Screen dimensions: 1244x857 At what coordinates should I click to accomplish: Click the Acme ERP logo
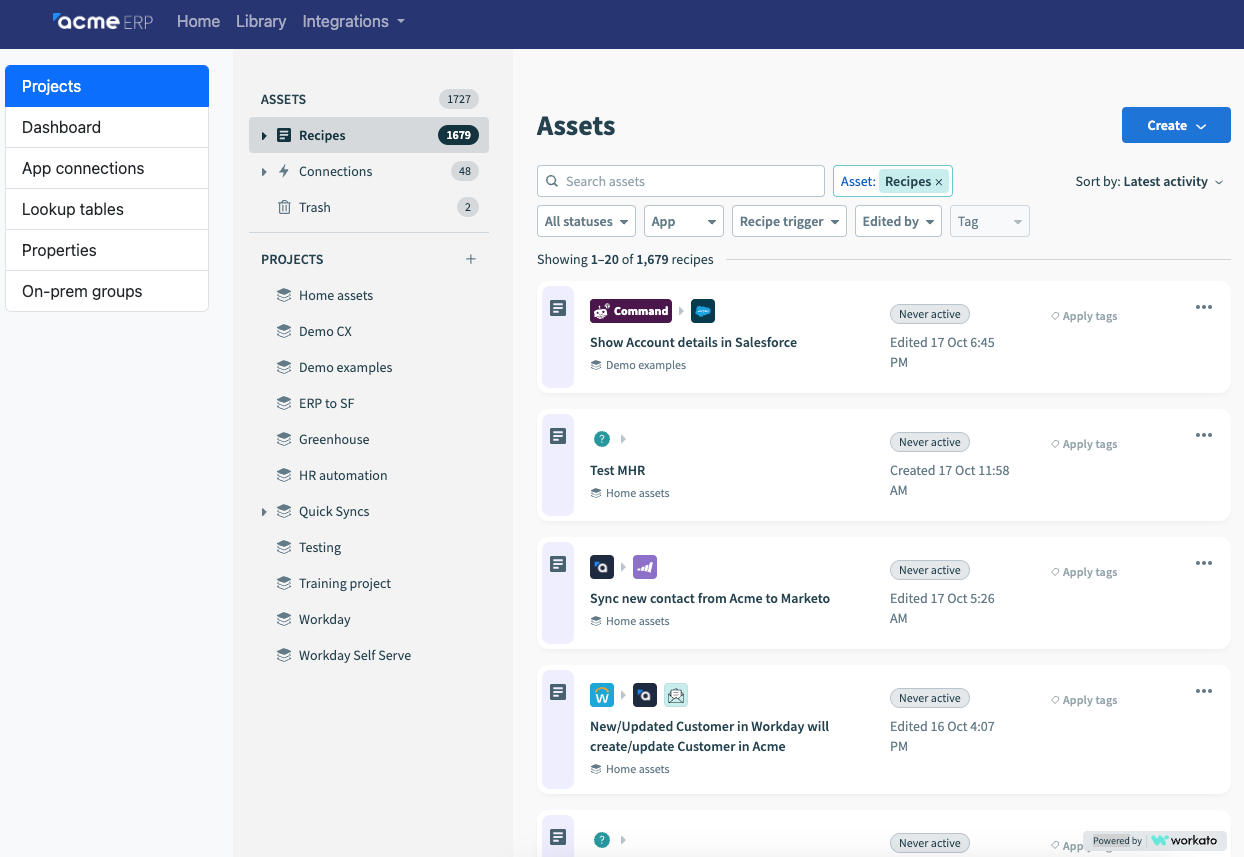101,22
